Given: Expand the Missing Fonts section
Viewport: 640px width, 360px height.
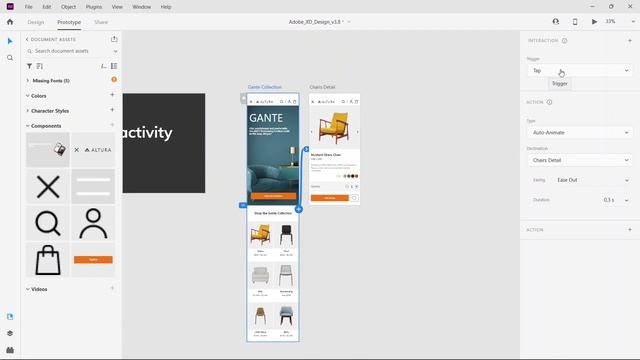Looking at the screenshot, I should pos(28,80).
